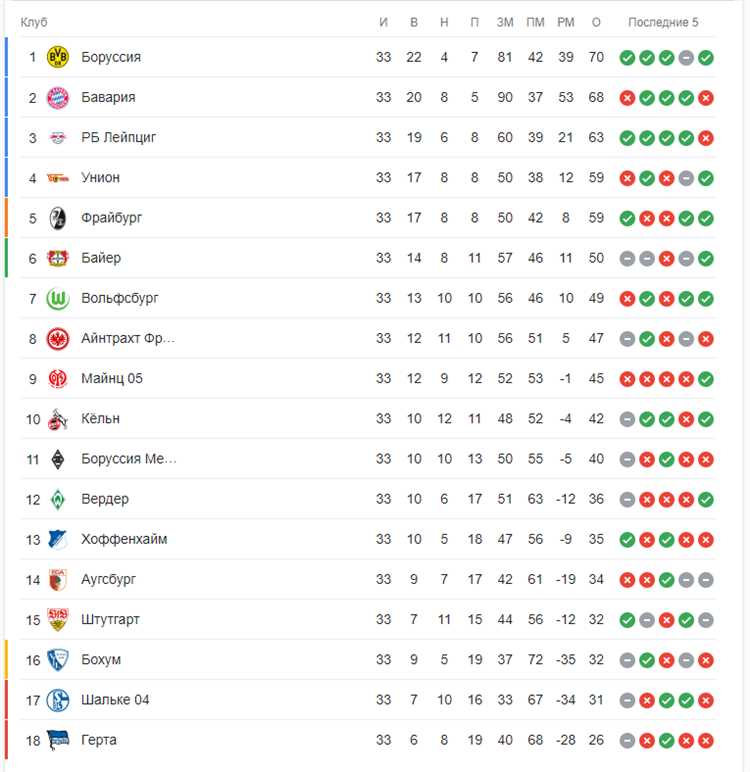750x772 pixels.
Task: Click the Hertha flag logo
Action: pos(58,740)
